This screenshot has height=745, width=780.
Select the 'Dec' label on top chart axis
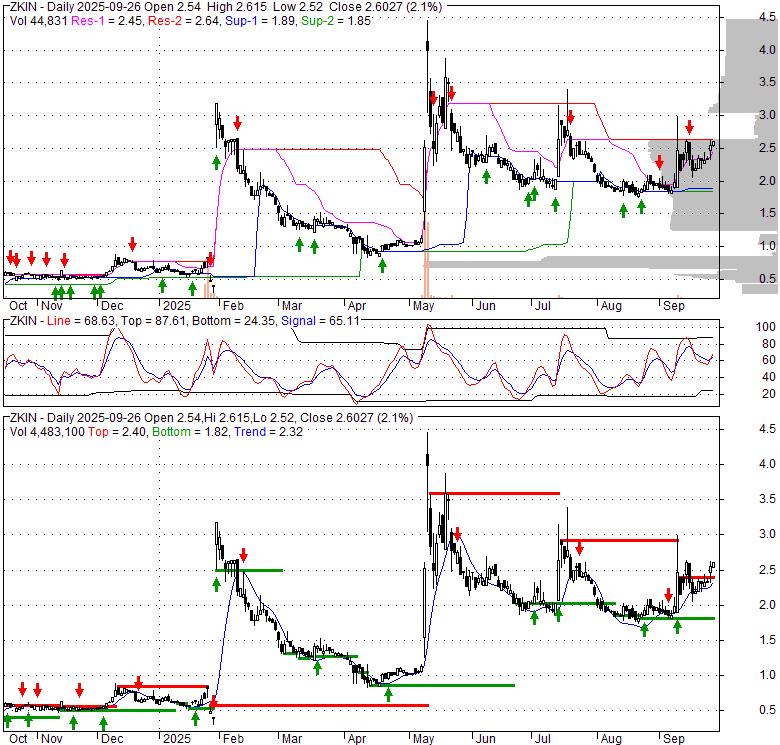(x=112, y=306)
